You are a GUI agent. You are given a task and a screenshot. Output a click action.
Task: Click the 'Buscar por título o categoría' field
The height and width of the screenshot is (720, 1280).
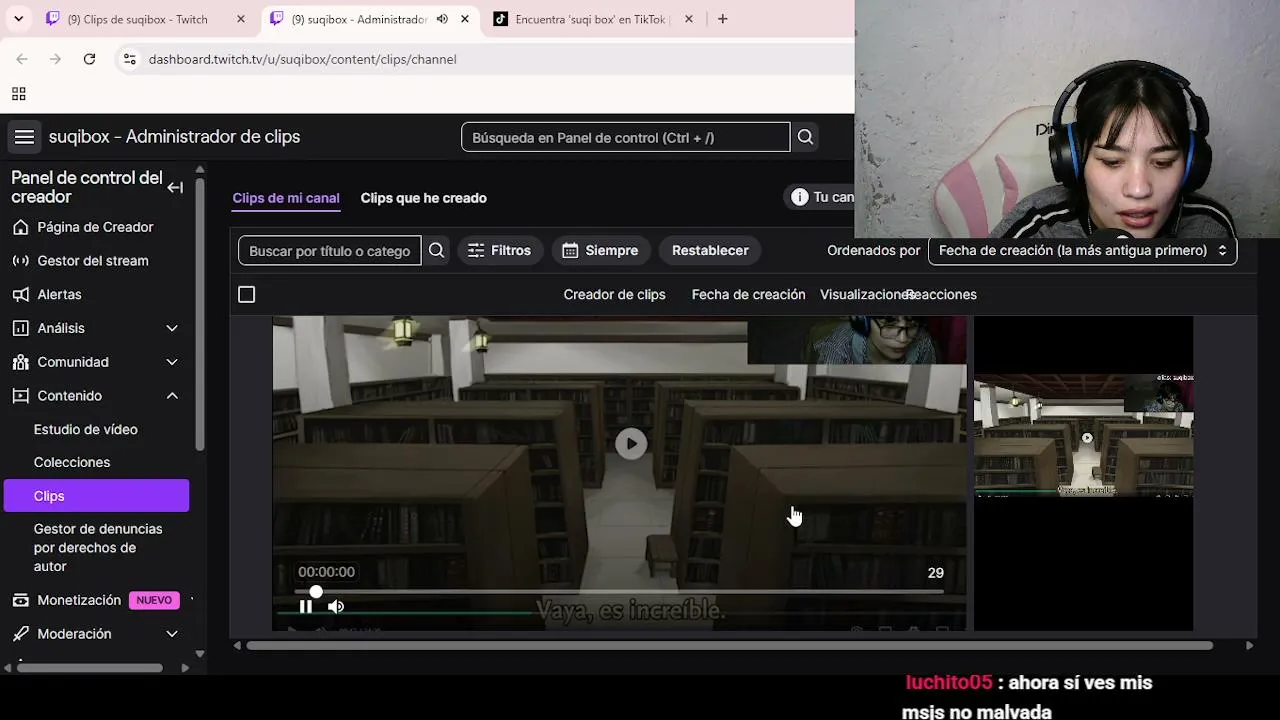330,250
